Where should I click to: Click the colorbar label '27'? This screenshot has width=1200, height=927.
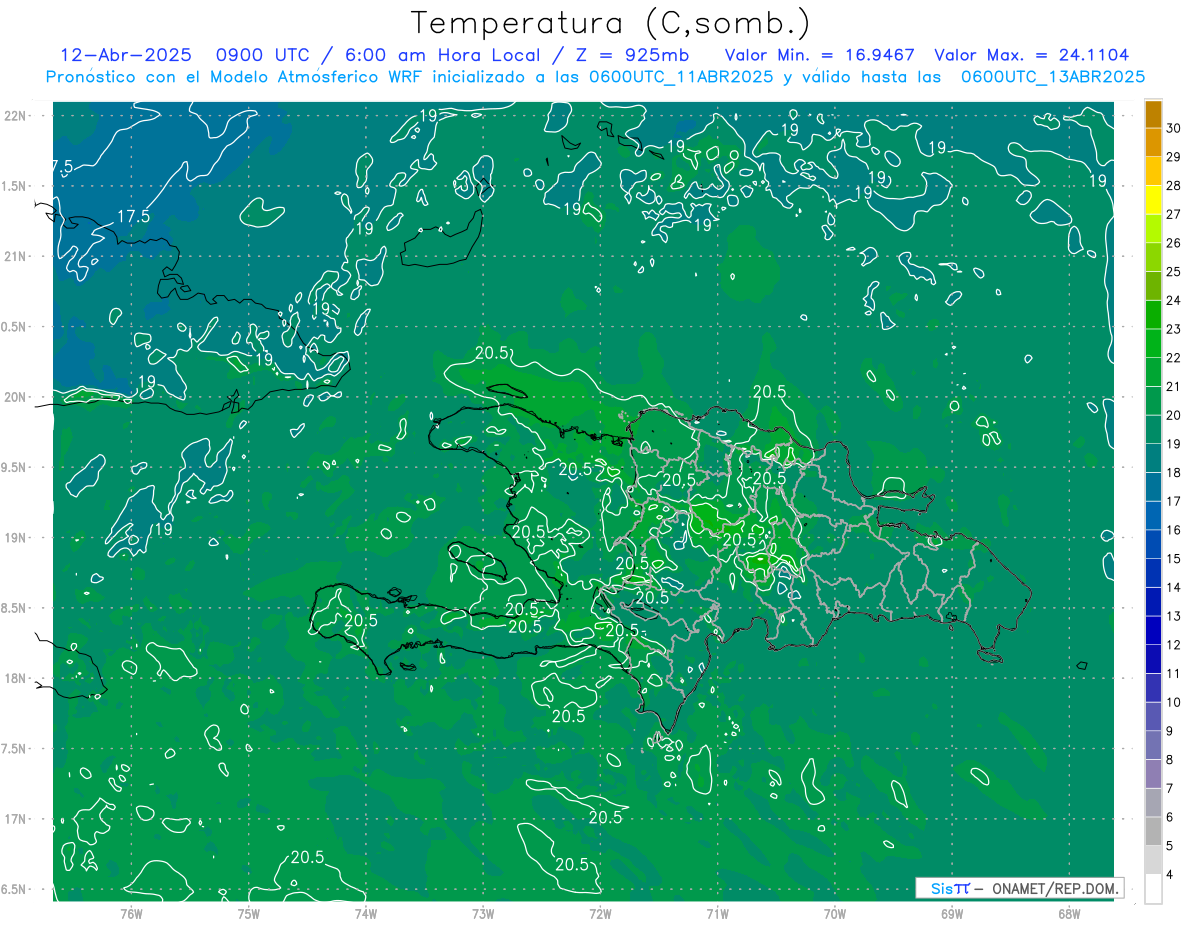tap(1174, 214)
